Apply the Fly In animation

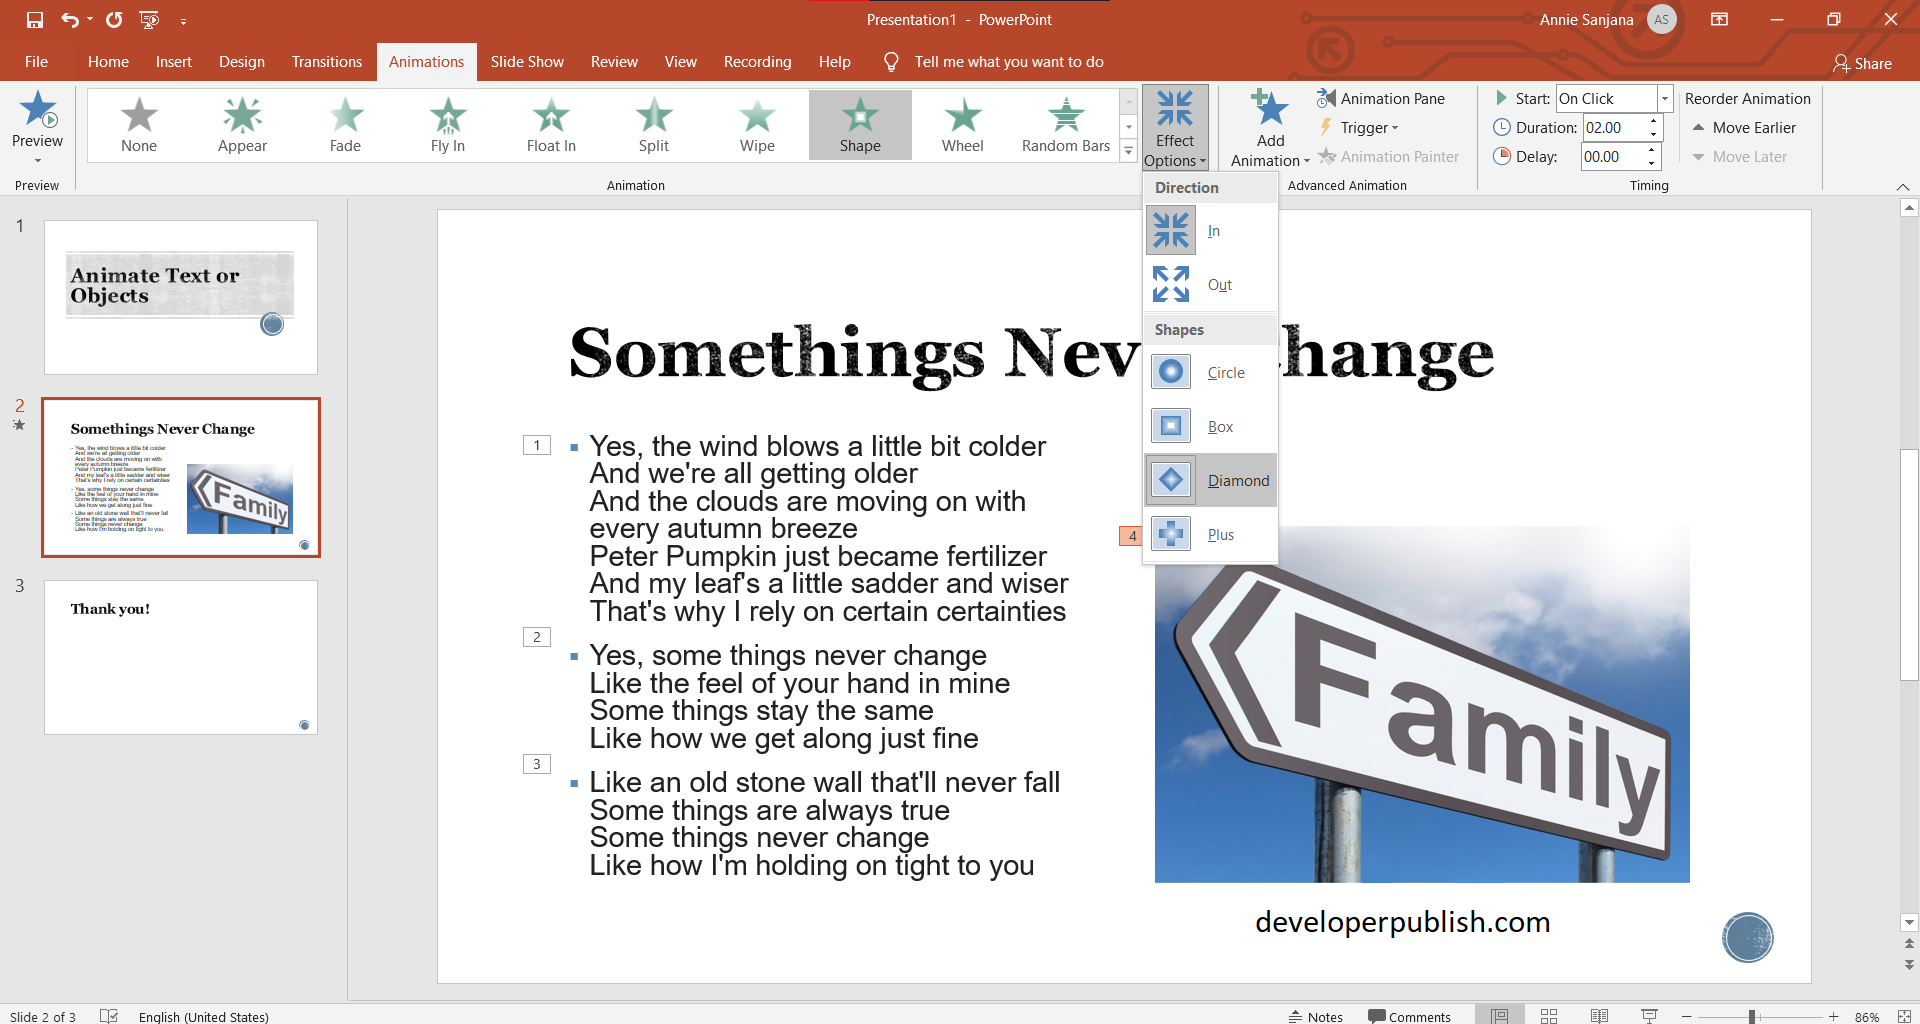coord(447,124)
